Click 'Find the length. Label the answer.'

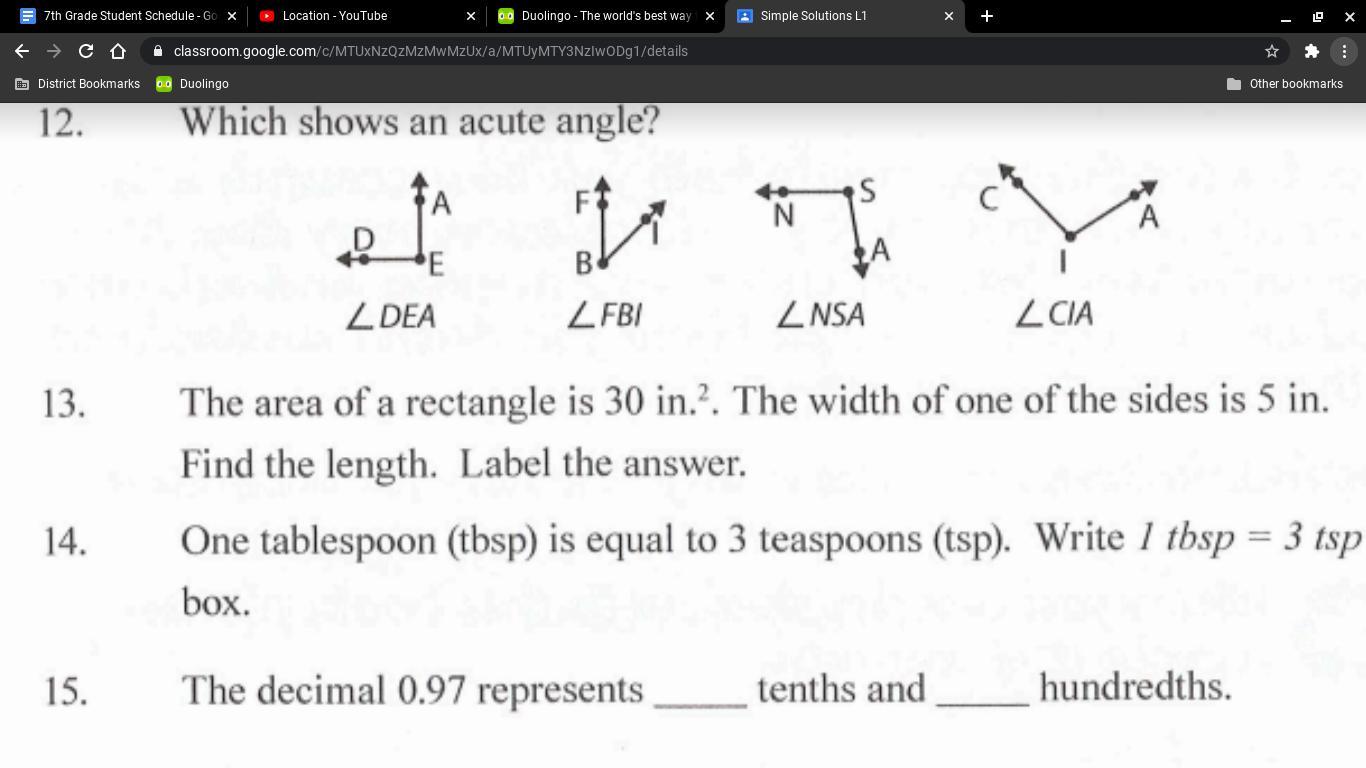[x=463, y=464]
